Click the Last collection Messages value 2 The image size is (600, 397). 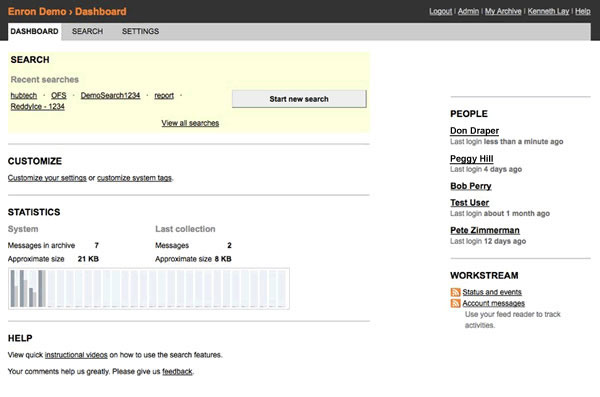tap(229, 245)
